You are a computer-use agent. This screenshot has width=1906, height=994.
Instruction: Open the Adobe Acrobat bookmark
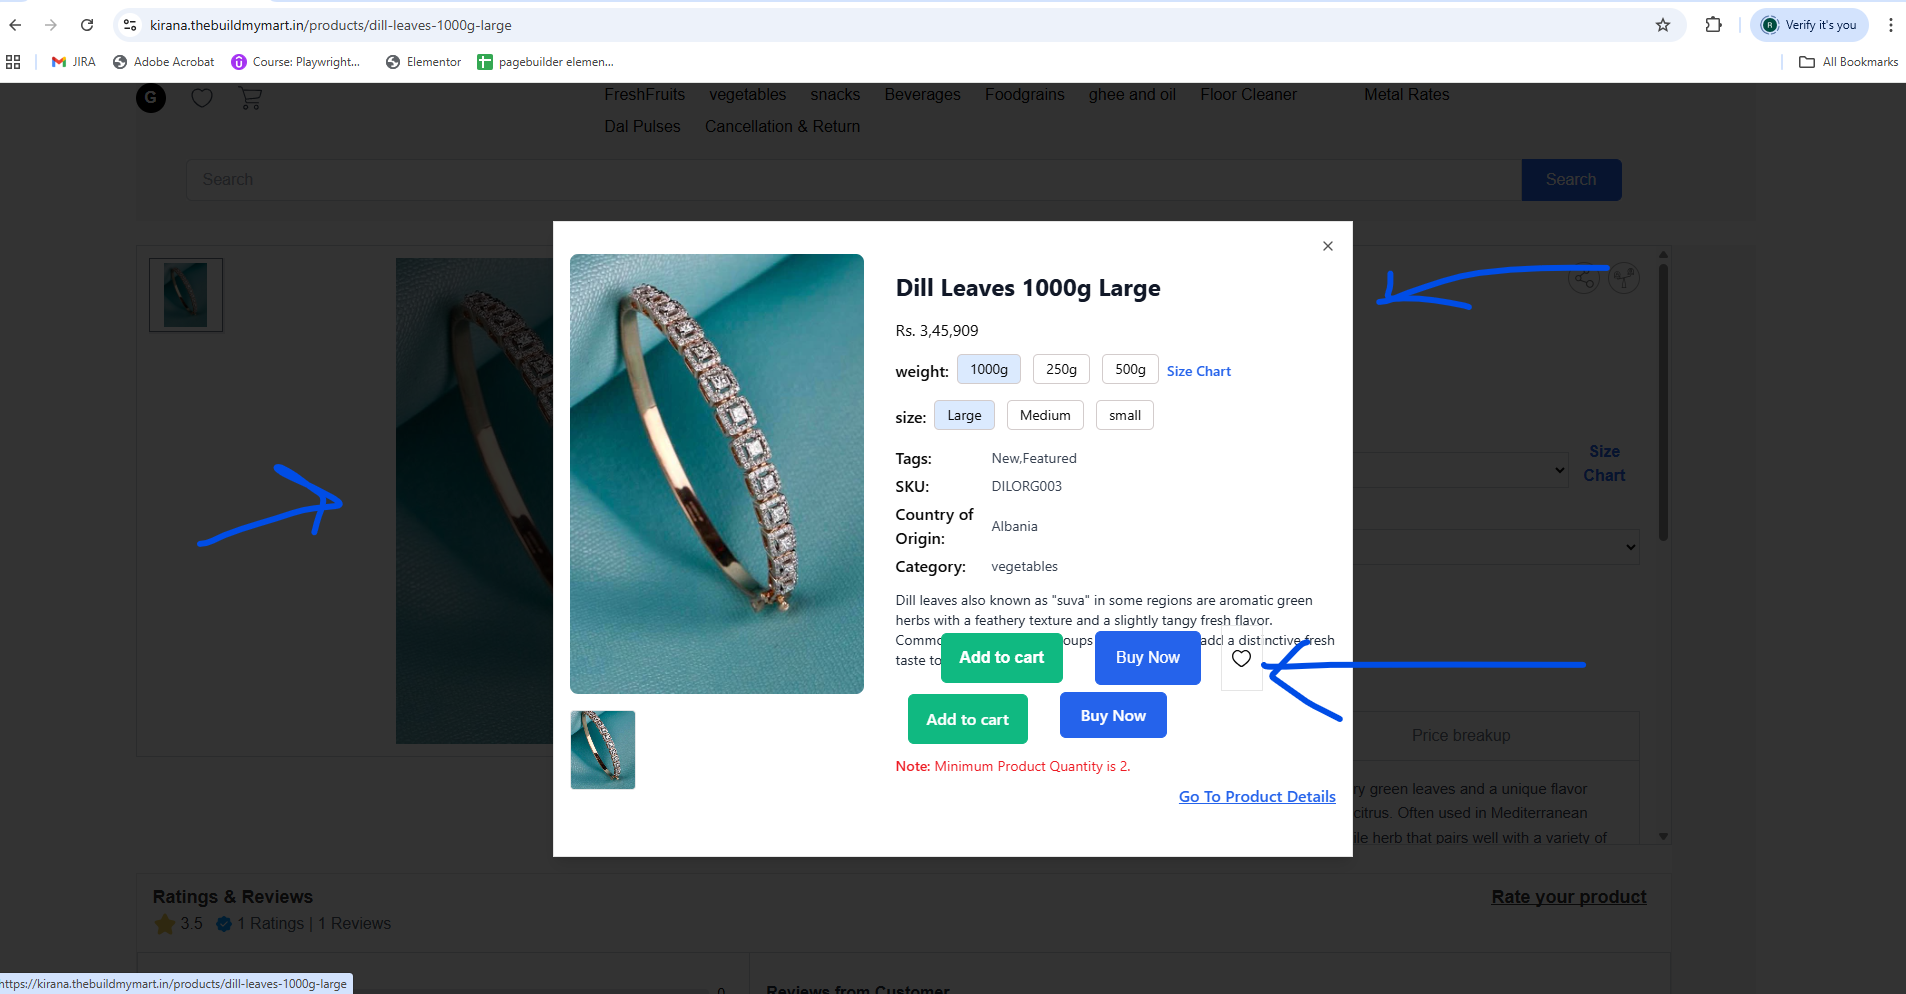pos(164,62)
